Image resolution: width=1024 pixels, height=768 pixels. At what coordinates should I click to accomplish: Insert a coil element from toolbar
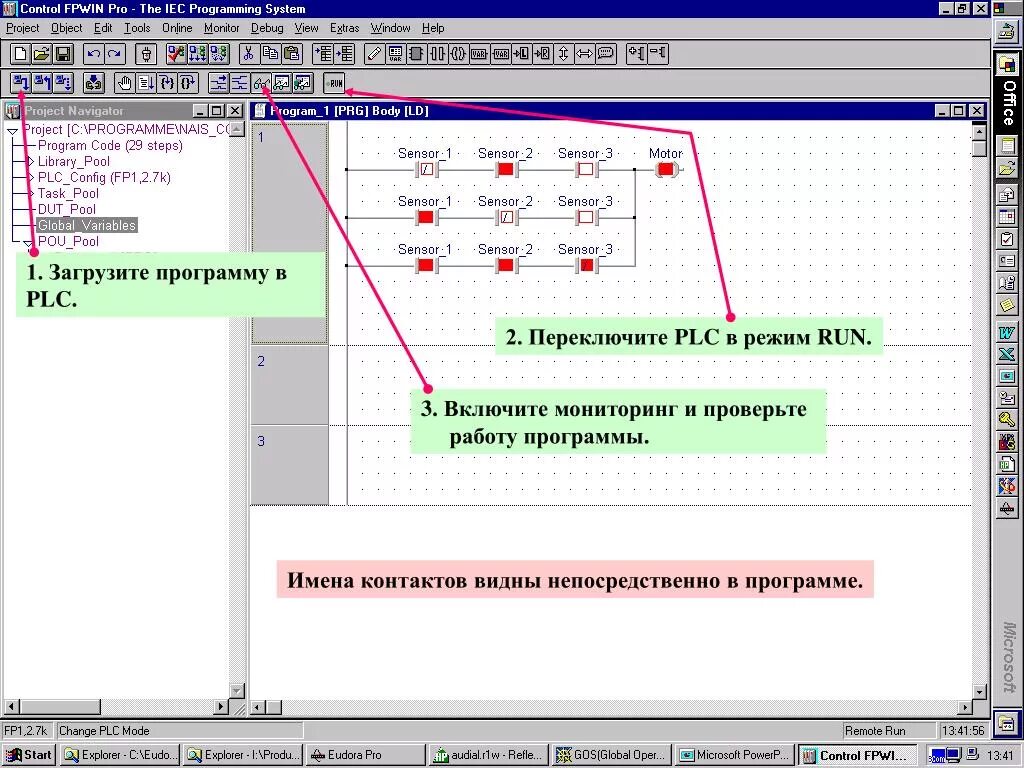(x=458, y=54)
